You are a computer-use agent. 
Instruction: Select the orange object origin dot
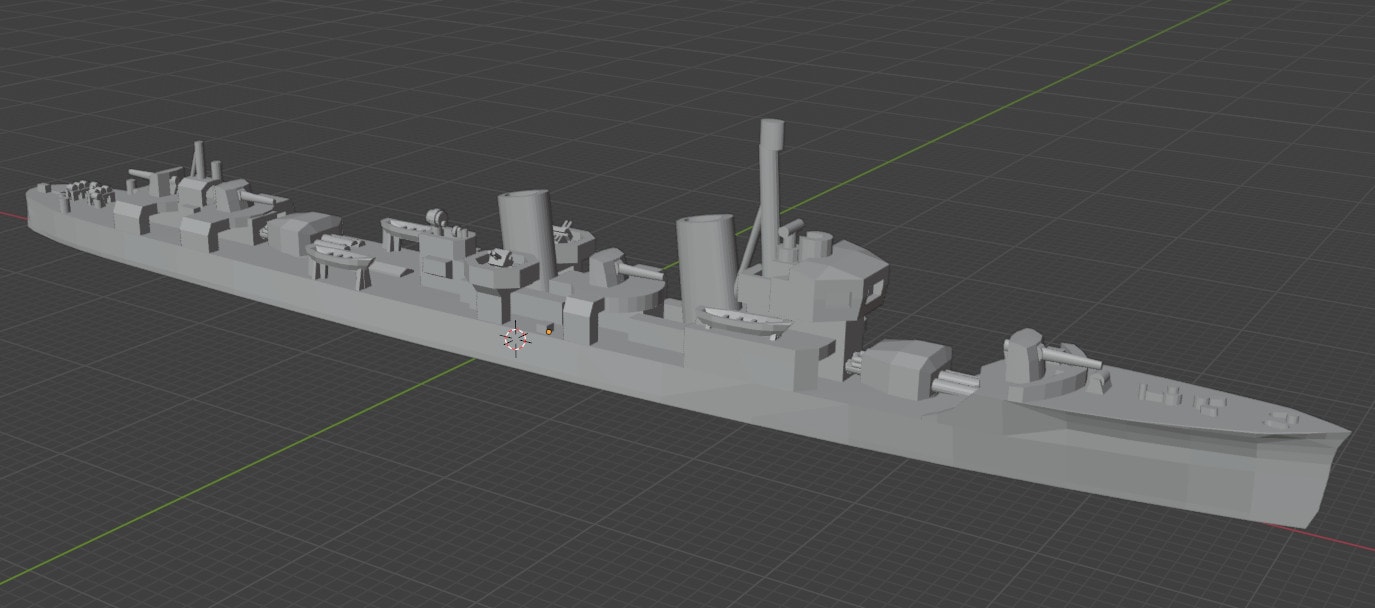pyautogui.click(x=550, y=330)
